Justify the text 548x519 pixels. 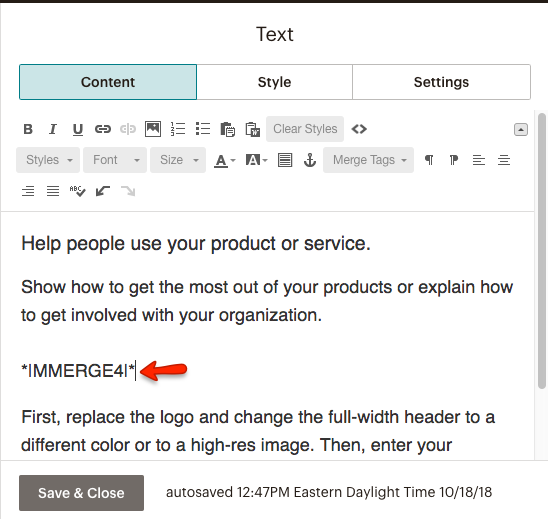[x=53, y=191]
